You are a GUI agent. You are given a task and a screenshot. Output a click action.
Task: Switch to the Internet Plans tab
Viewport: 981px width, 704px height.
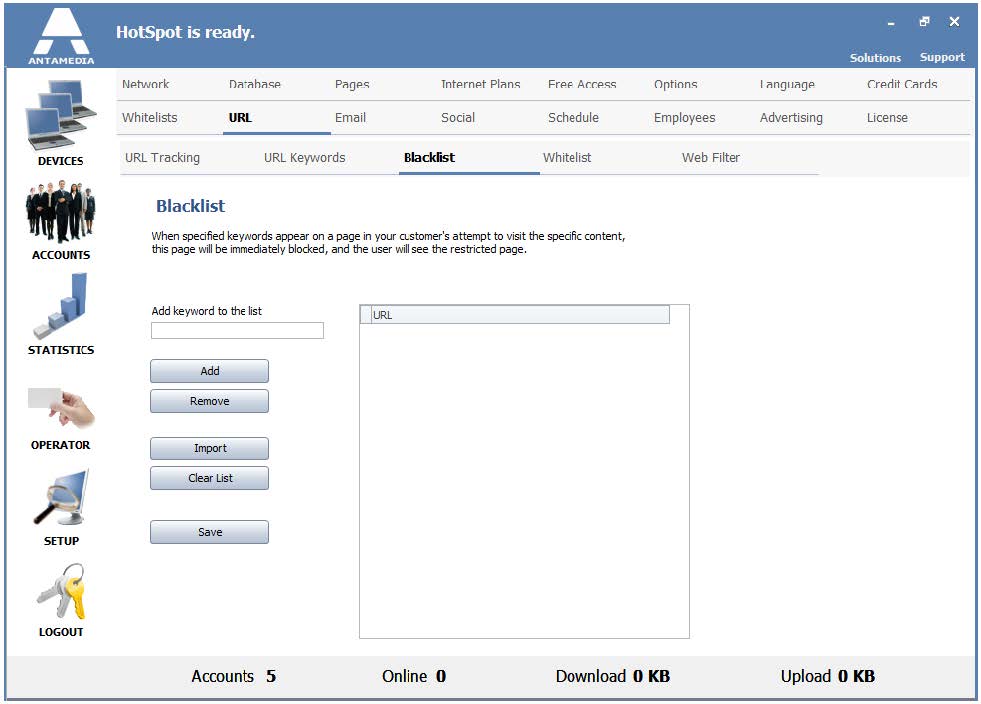pyautogui.click(x=480, y=84)
